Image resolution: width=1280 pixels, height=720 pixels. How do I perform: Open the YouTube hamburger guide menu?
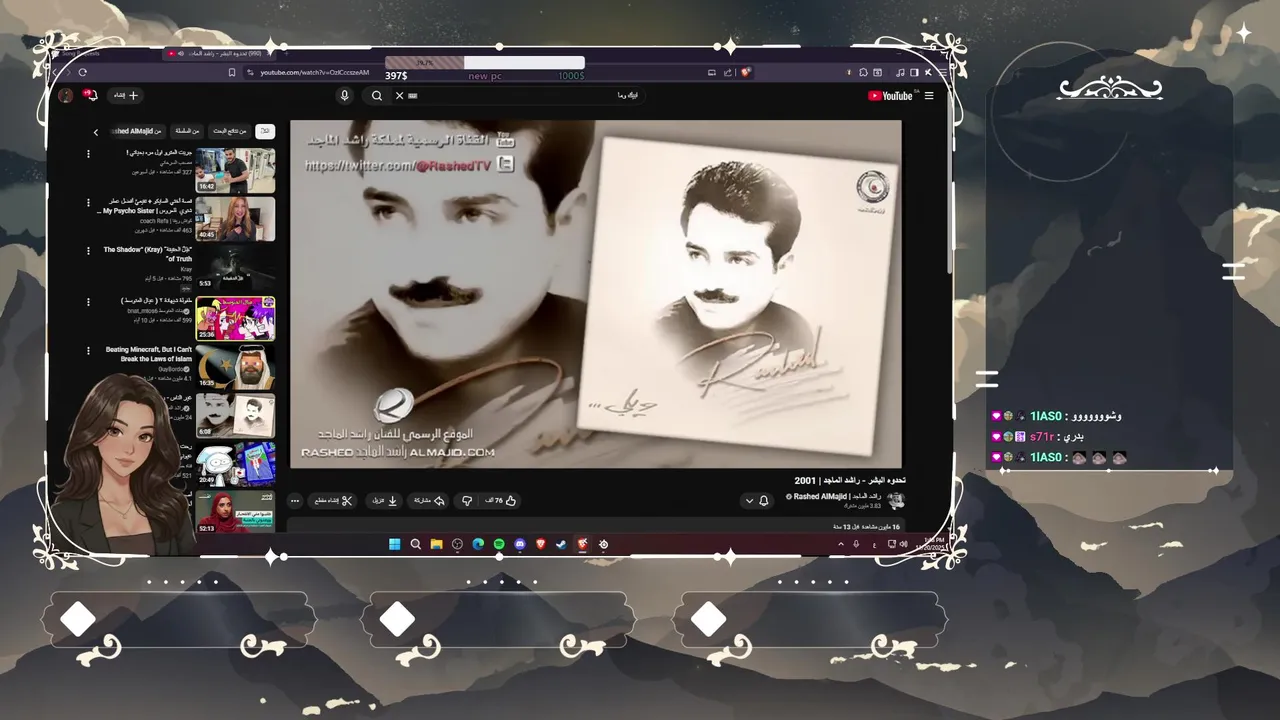point(929,96)
